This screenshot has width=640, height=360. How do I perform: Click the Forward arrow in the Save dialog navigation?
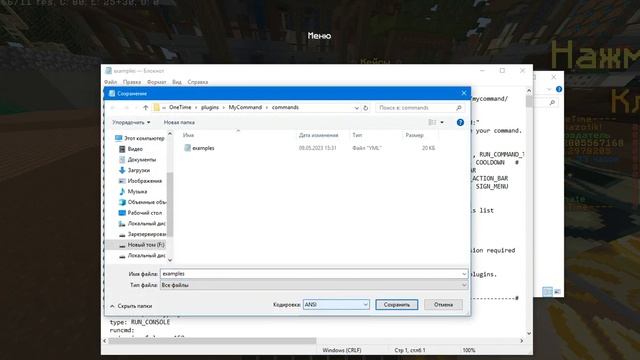[x=127, y=108]
